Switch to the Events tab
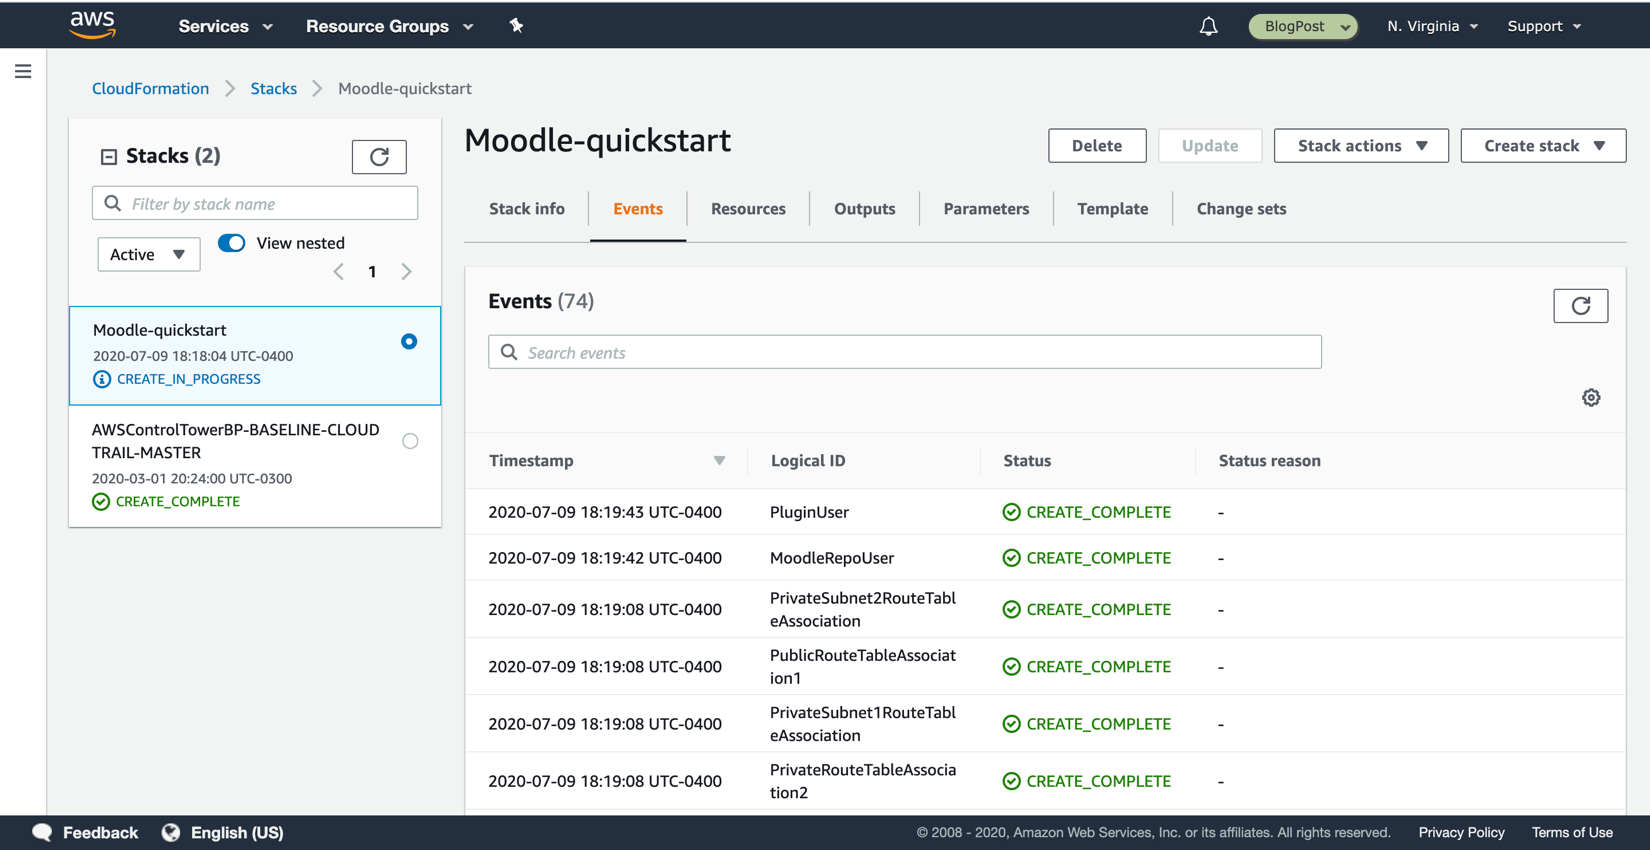This screenshot has height=850, width=1650. [x=638, y=209]
